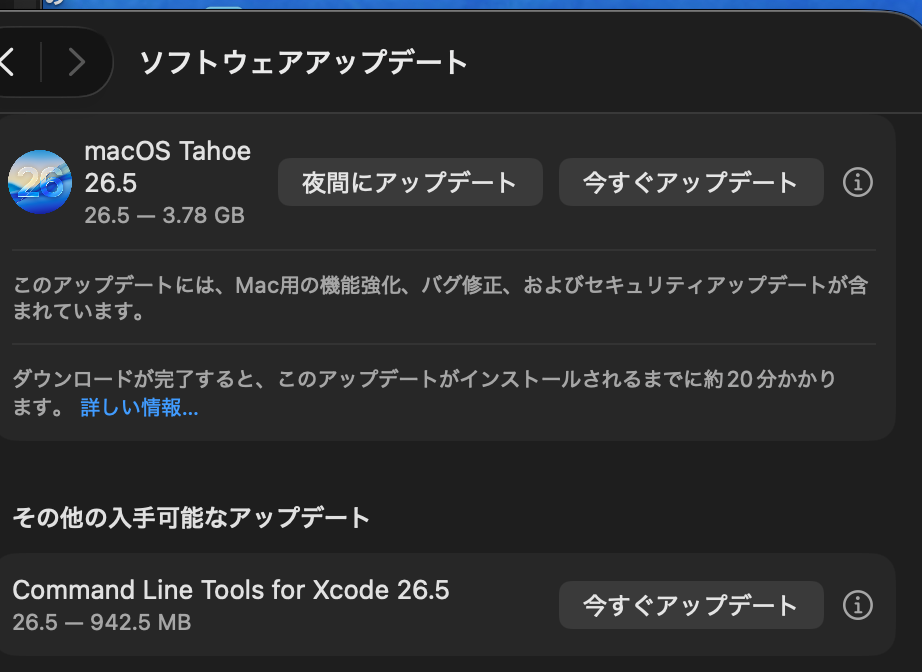Click the macOS Tahoe 26 icon

(40, 182)
